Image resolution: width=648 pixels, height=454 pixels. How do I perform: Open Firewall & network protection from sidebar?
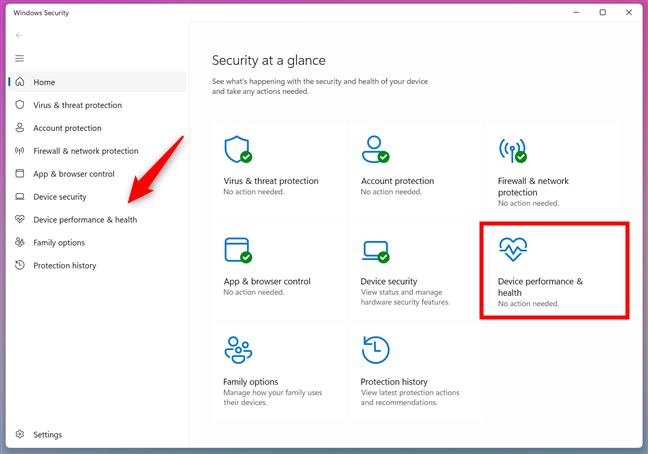click(98, 151)
